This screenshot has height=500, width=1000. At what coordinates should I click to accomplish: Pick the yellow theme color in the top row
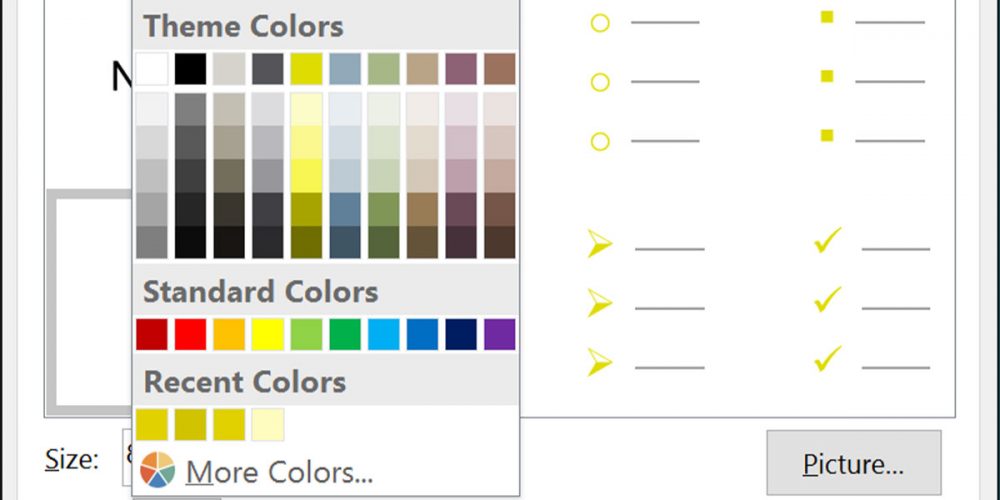[306, 69]
